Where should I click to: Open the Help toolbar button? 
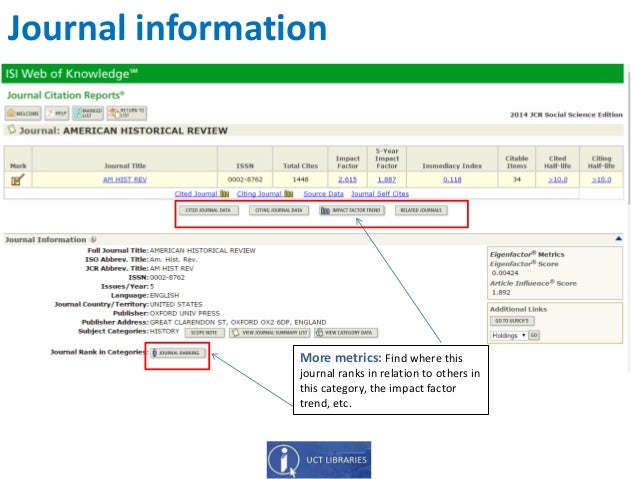[x=57, y=113]
